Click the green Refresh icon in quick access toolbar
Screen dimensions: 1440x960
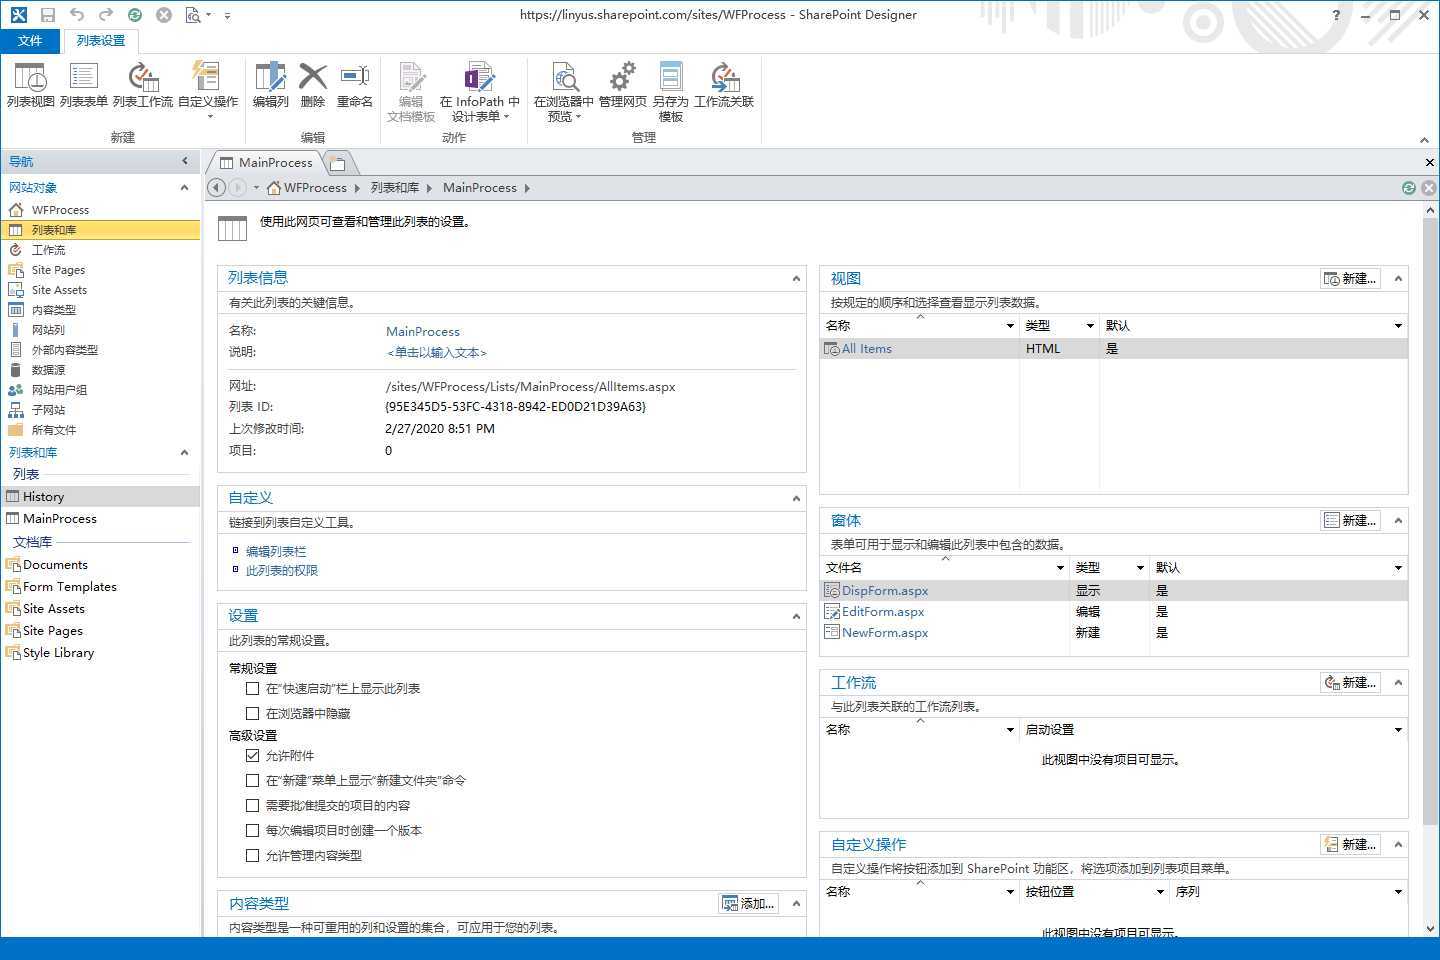coord(135,15)
